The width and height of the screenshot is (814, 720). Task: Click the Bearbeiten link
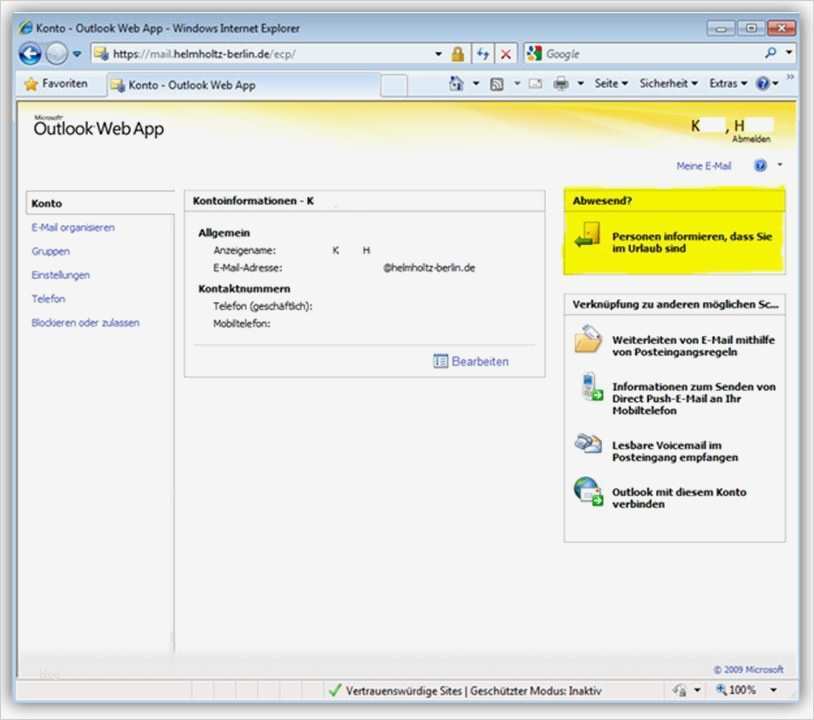(x=480, y=361)
